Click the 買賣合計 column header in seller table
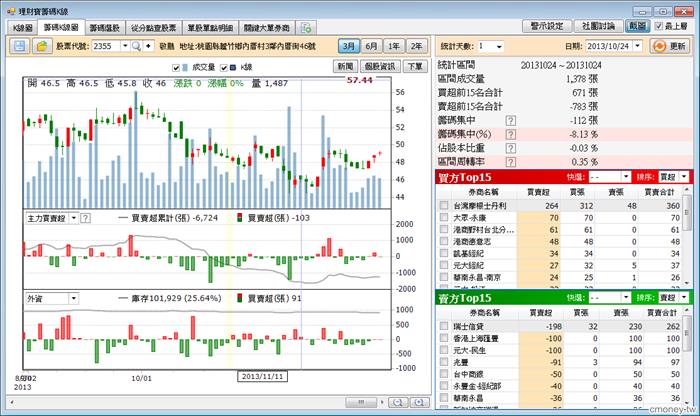Image resolution: width=700 pixels, height=416 pixels. [662, 312]
